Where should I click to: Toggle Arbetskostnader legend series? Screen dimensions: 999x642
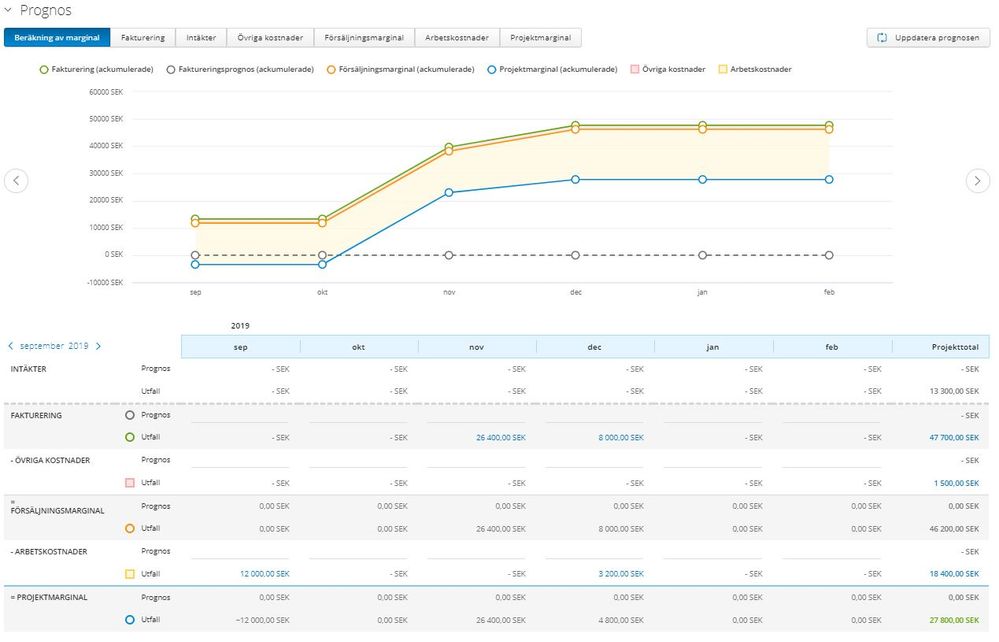(755, 69)
